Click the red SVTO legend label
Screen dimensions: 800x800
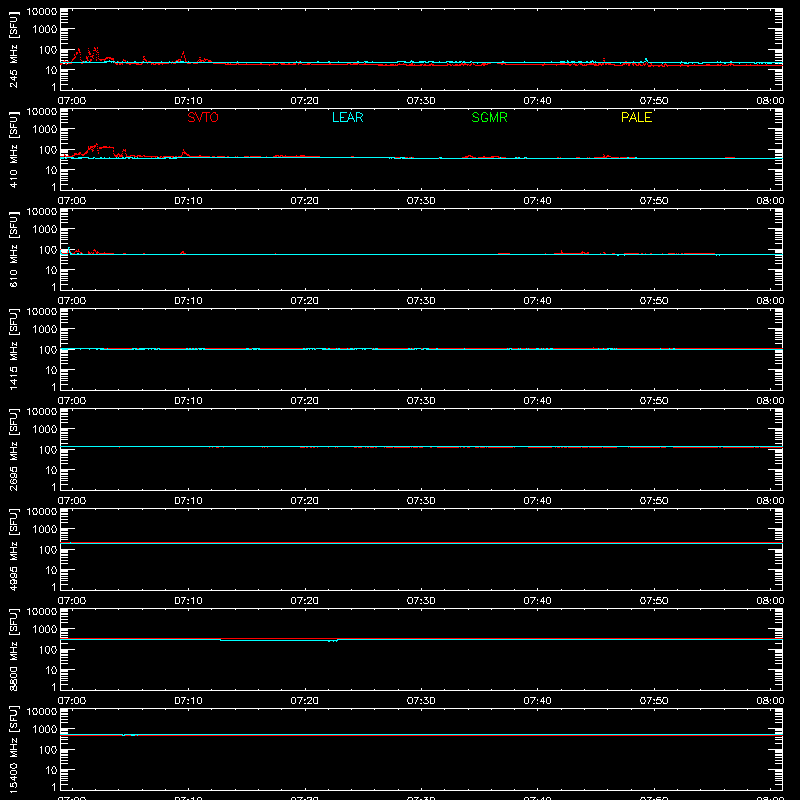coord(203,117)
